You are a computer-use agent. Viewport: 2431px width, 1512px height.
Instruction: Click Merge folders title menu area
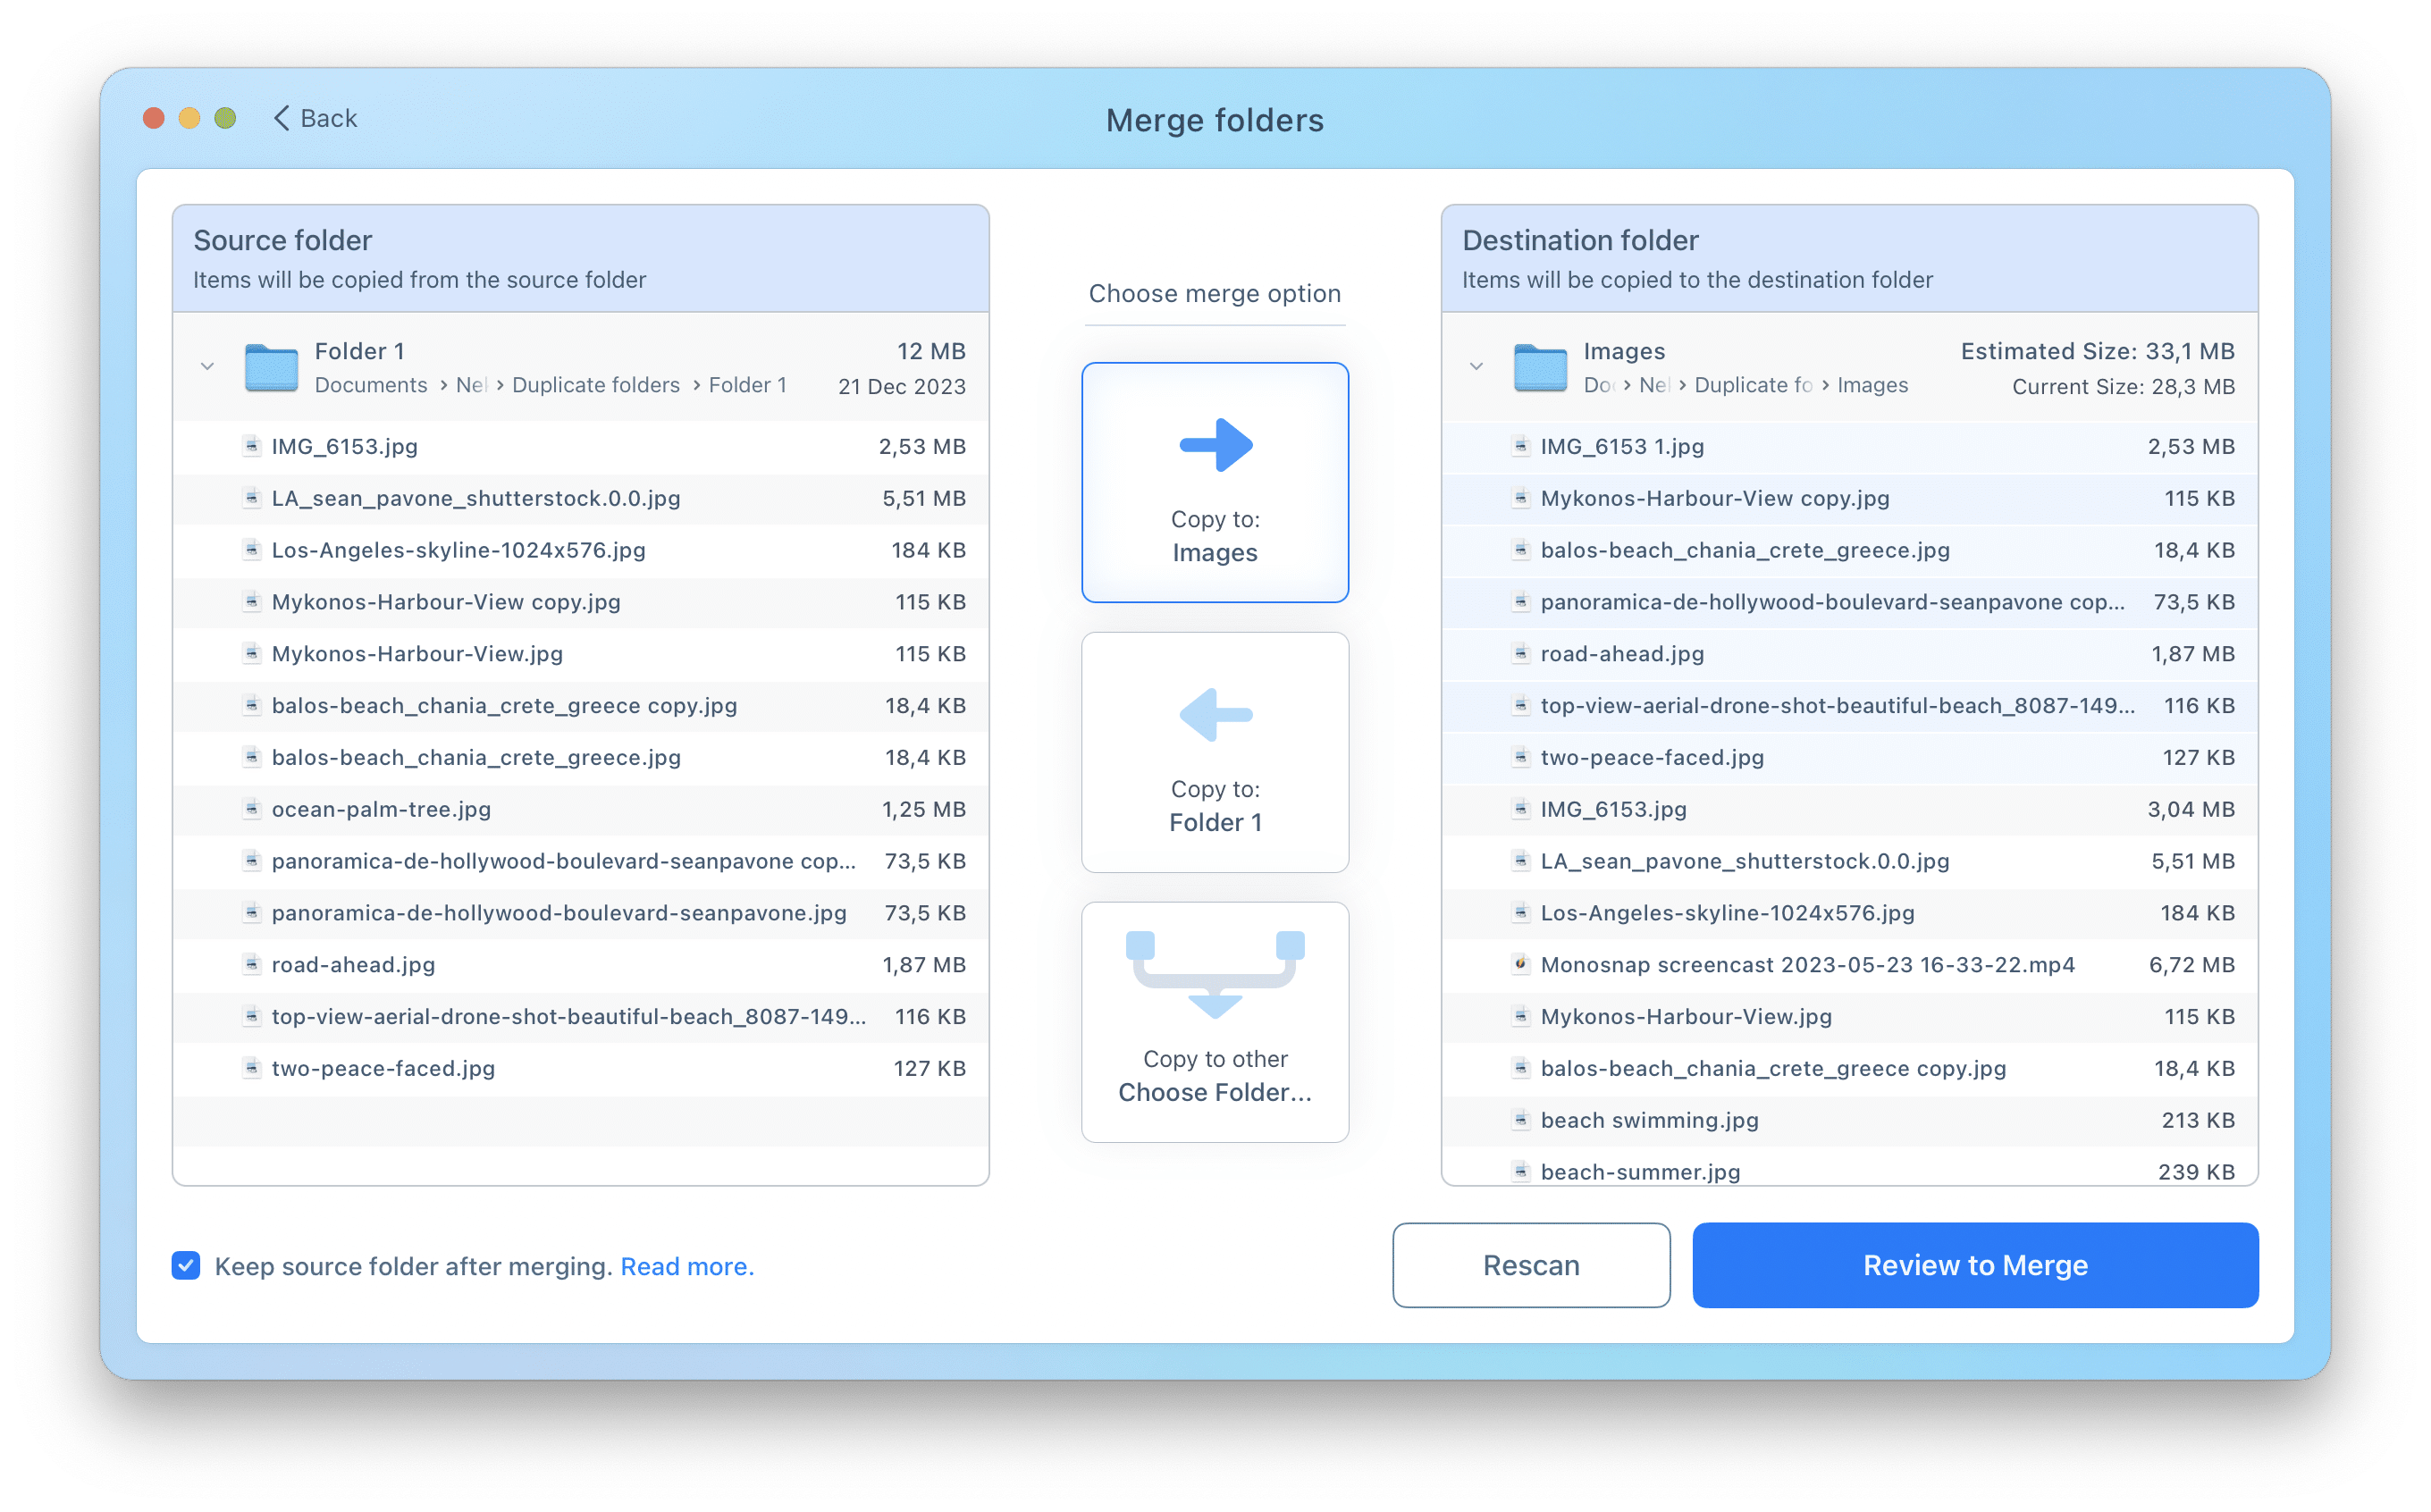click(1214, 117)
